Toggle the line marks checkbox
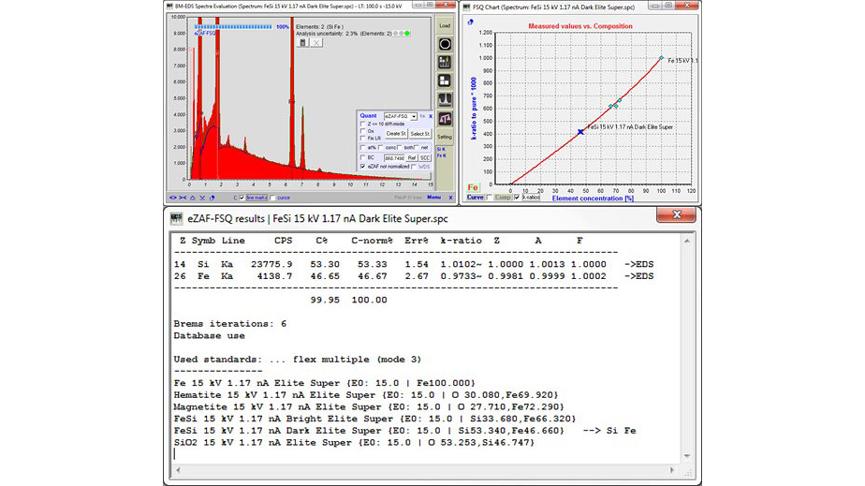This screenshot has width=865, height=486. (242, 197)
